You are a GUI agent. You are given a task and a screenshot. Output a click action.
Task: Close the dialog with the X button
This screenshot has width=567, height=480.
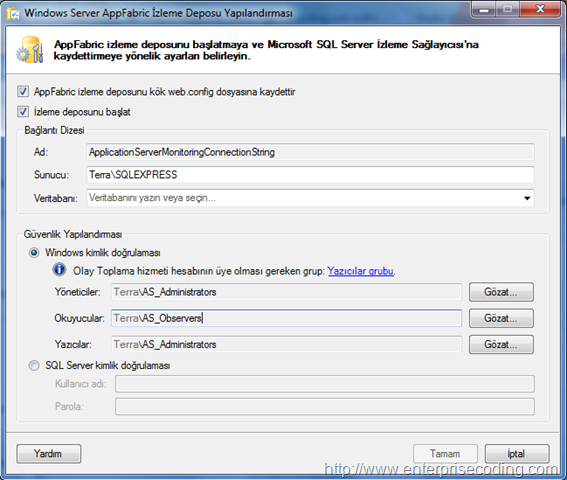pyautogui.click(x=540, y=9)
